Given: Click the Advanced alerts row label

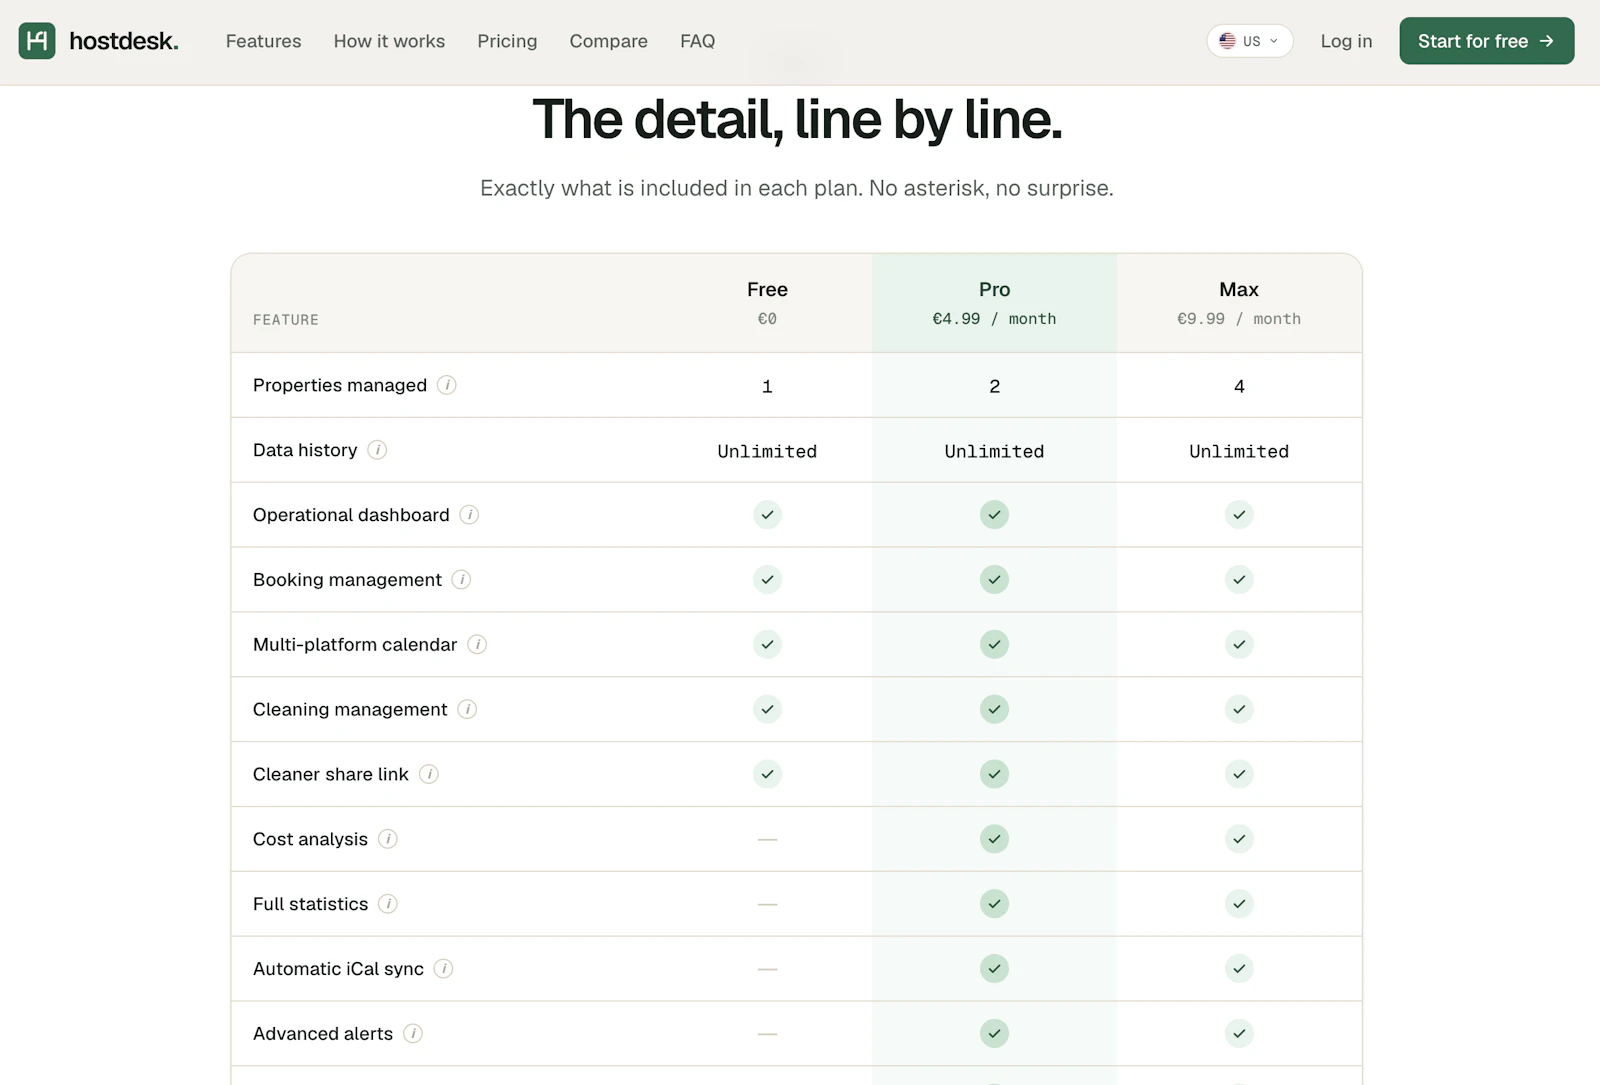Looking at the screenshot, I should click(x=323, y=1033).
